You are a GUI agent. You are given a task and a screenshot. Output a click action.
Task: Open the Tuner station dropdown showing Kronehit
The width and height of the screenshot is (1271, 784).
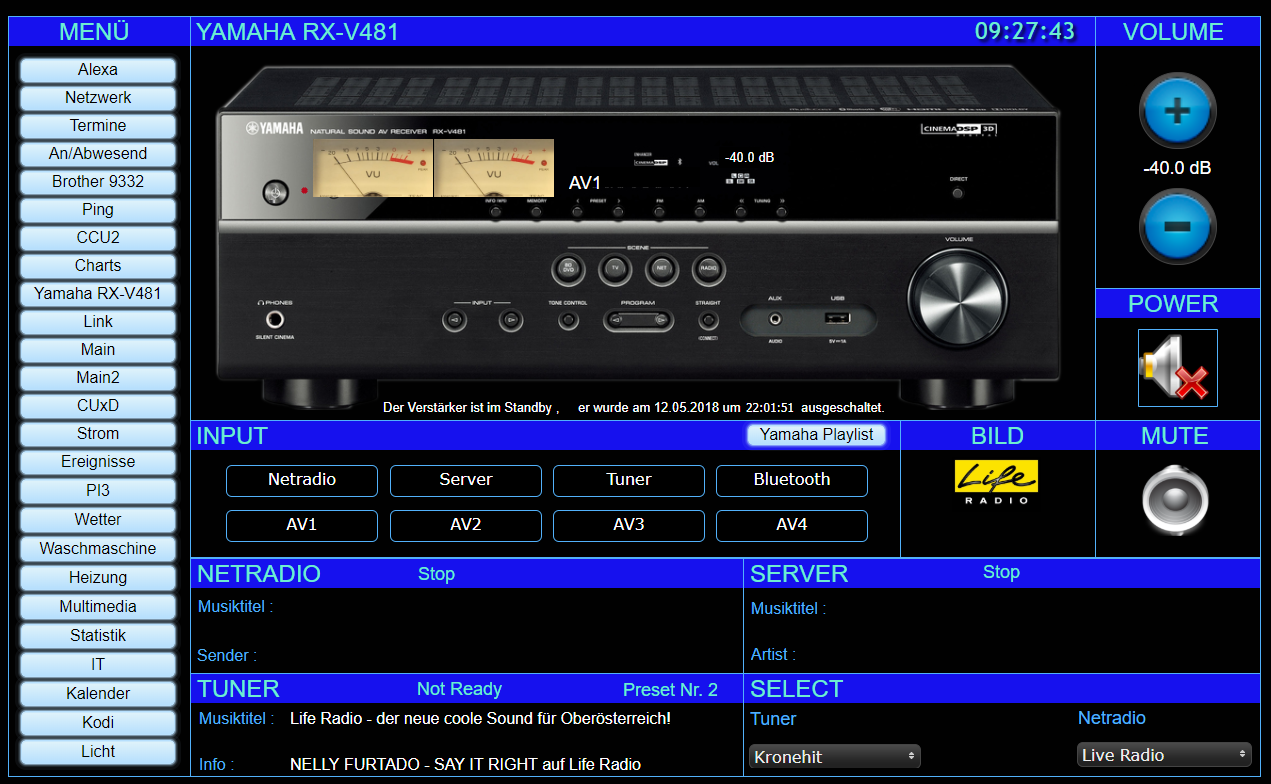tap(834, 757)
